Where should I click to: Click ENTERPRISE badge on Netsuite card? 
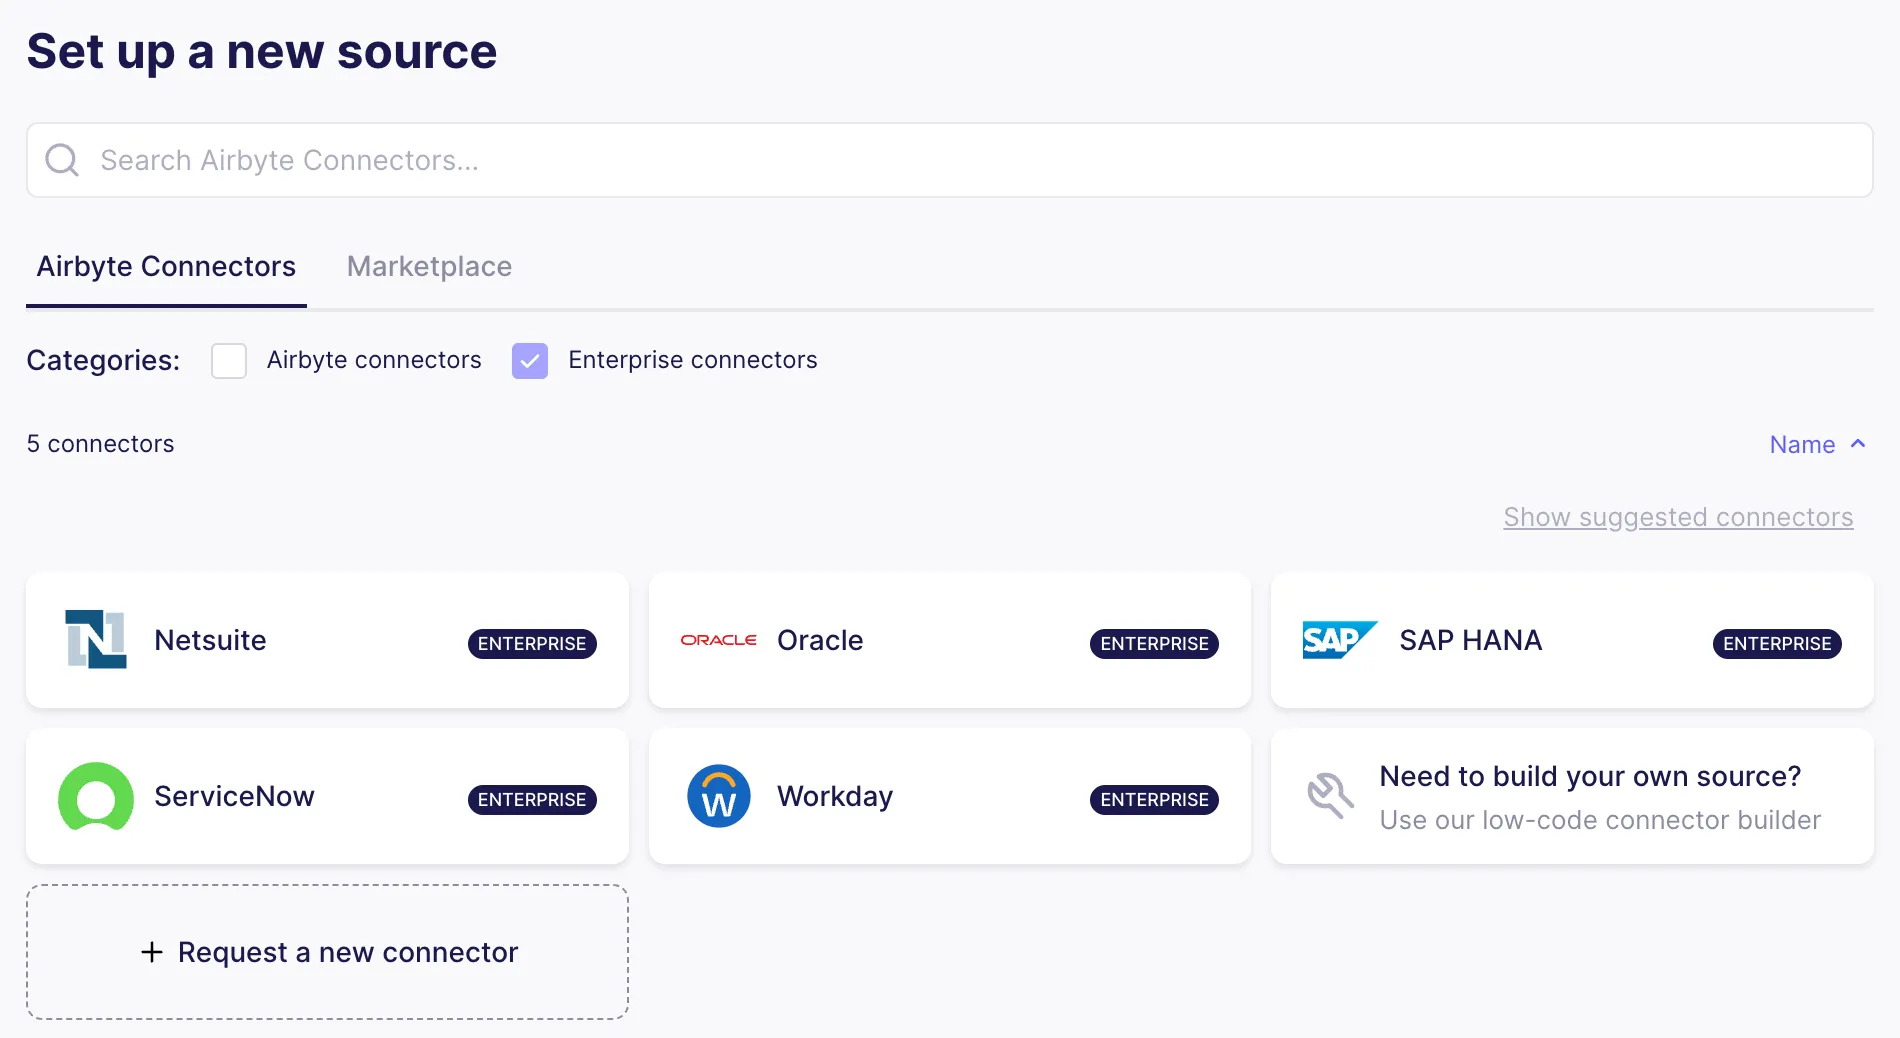[x=532, y=644]
